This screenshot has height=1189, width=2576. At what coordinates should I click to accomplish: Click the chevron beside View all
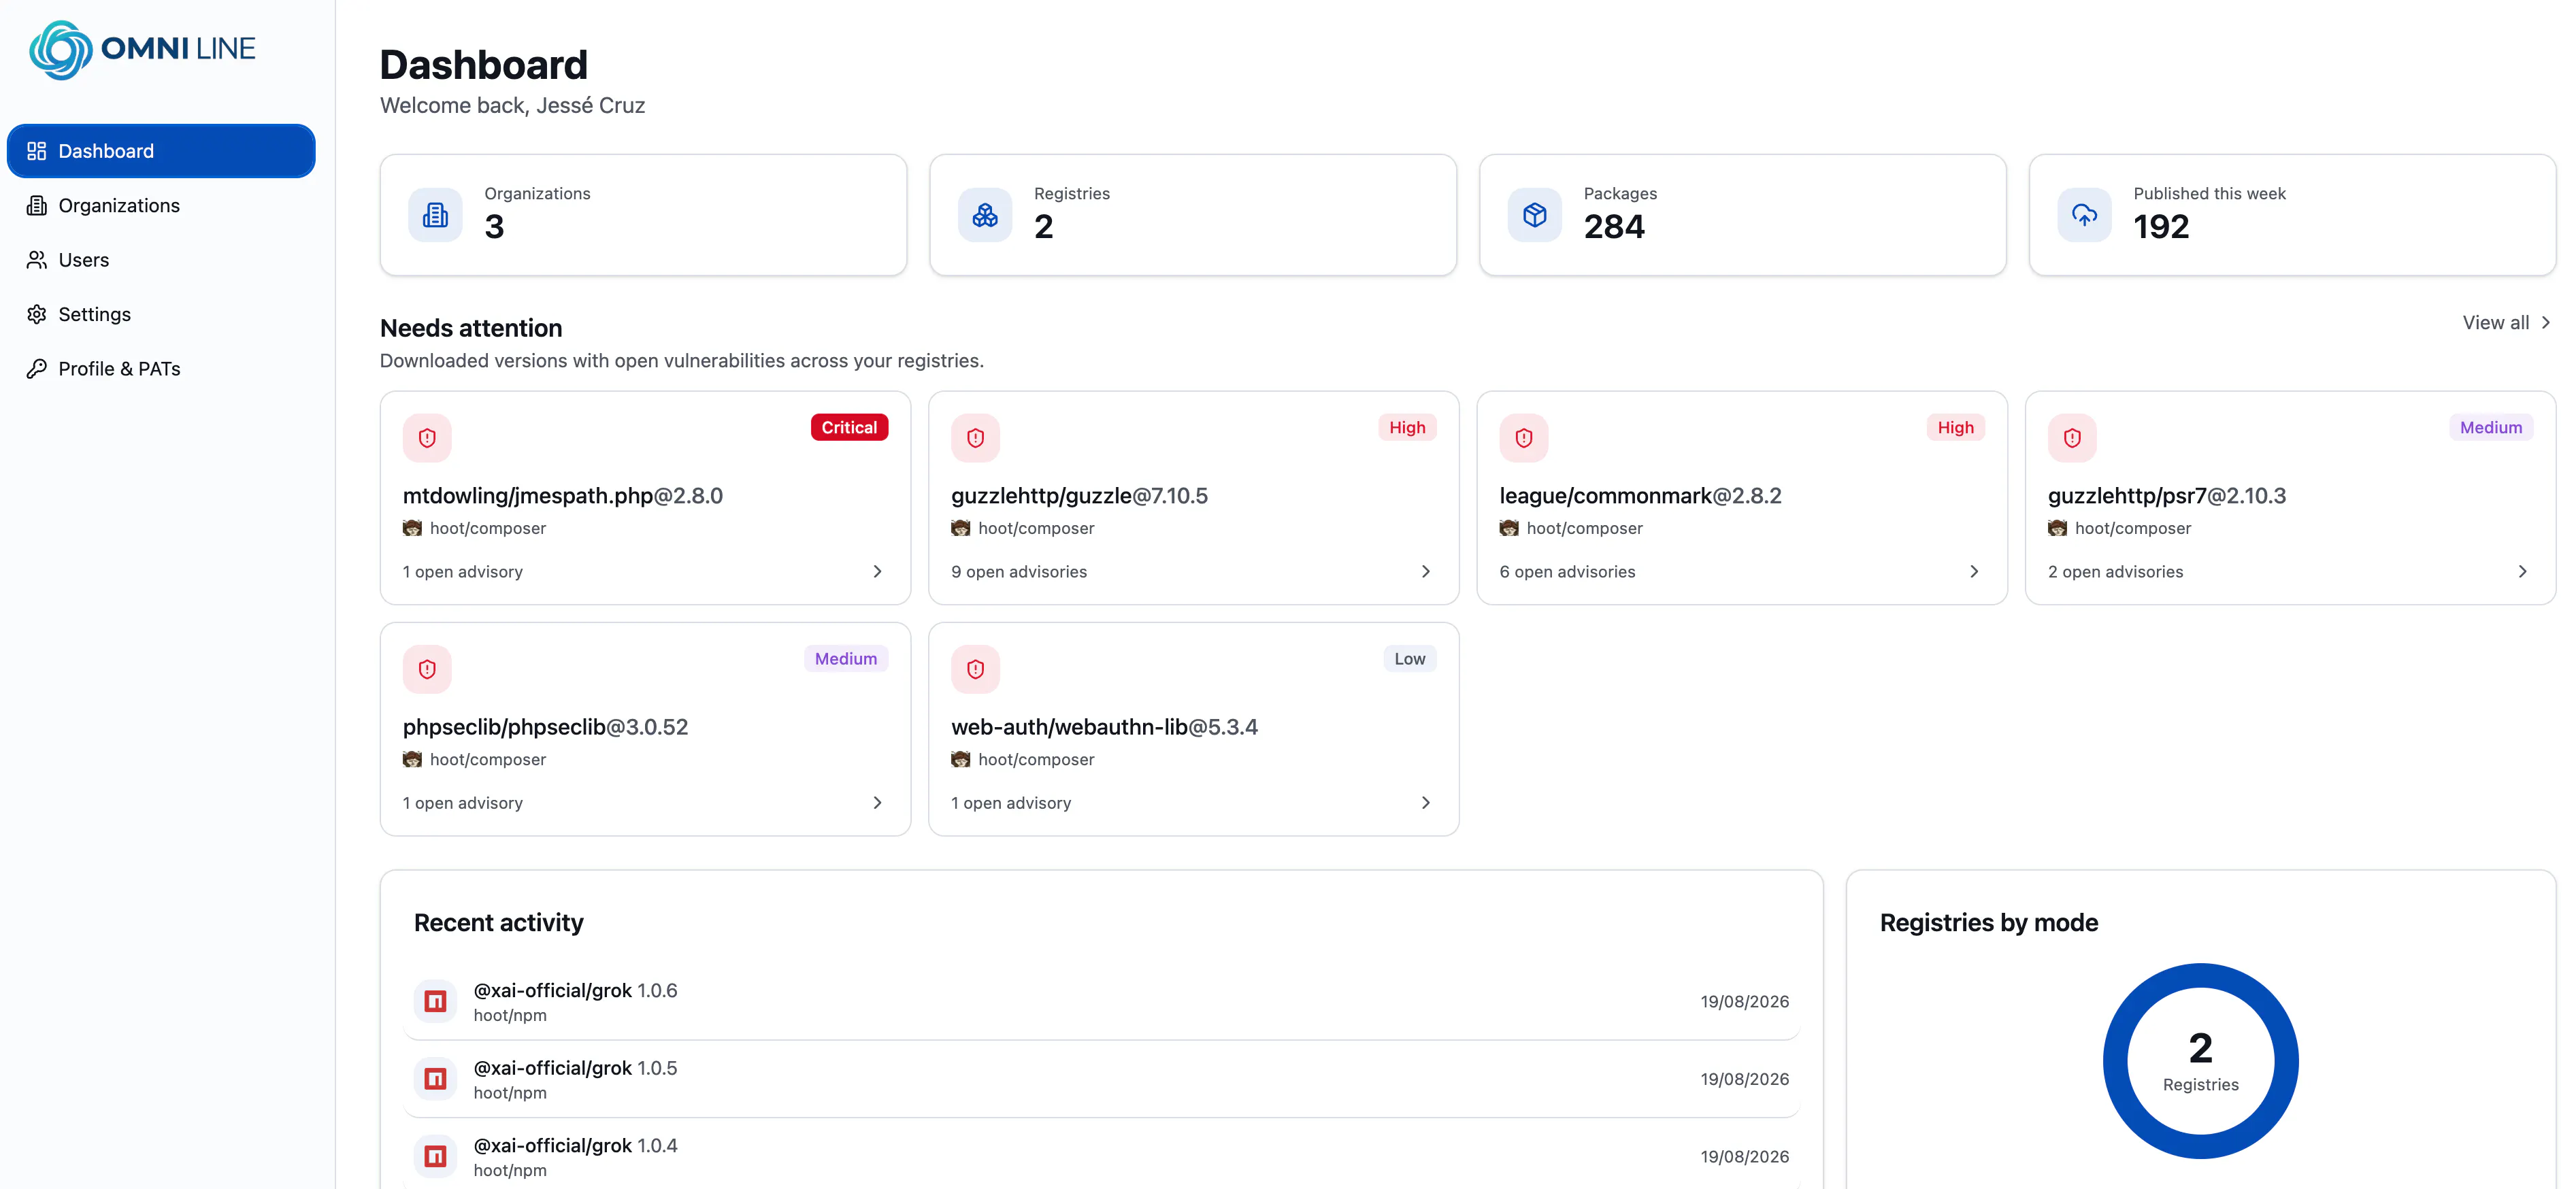click(2545, 323)
